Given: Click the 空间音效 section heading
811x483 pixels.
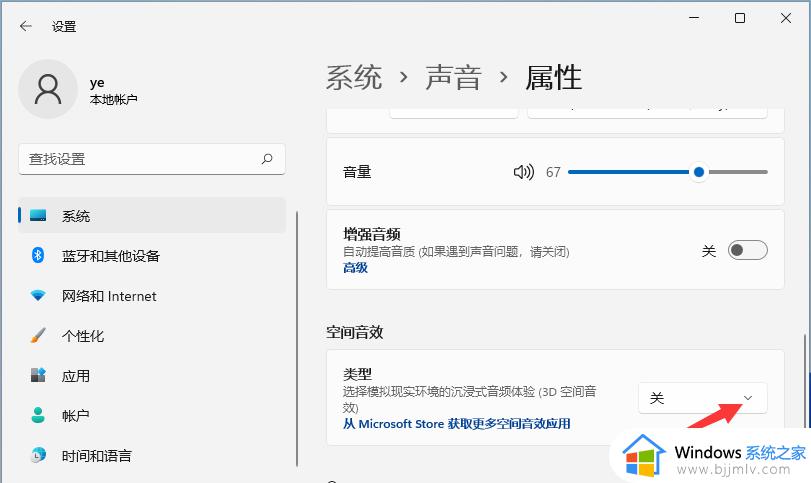Looking at the screenshot, I should (355, 332).
